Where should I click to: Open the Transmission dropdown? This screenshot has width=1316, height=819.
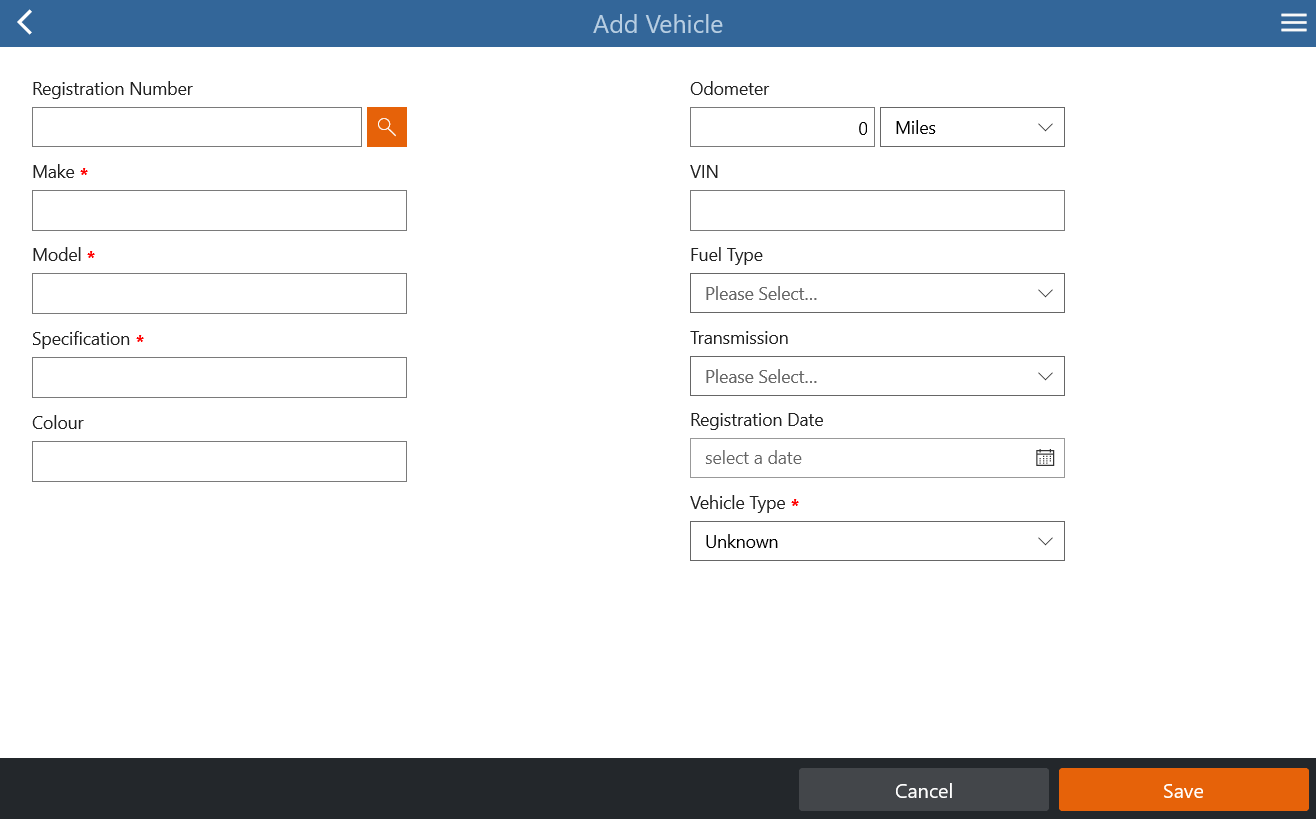click(x=877, y=376)
